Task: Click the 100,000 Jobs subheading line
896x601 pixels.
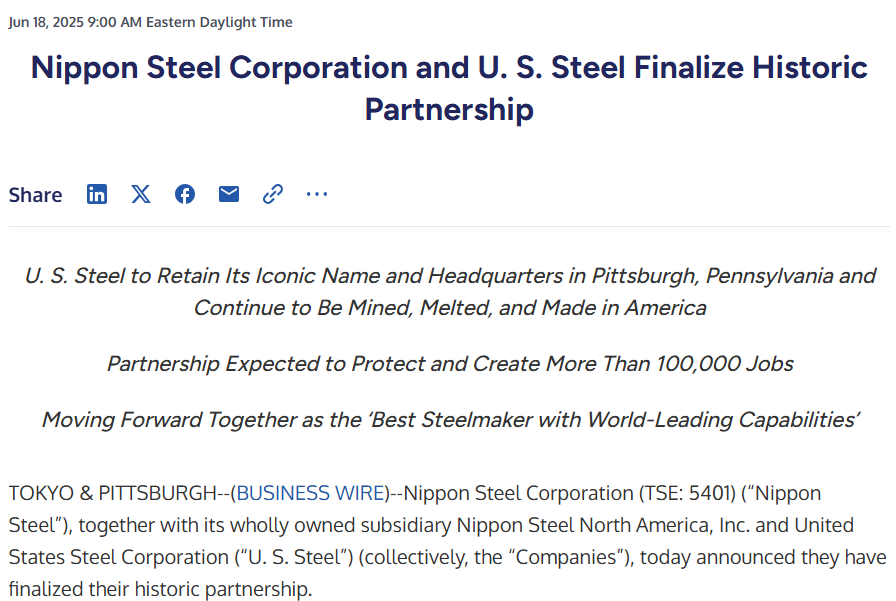Action: point(450,364)
